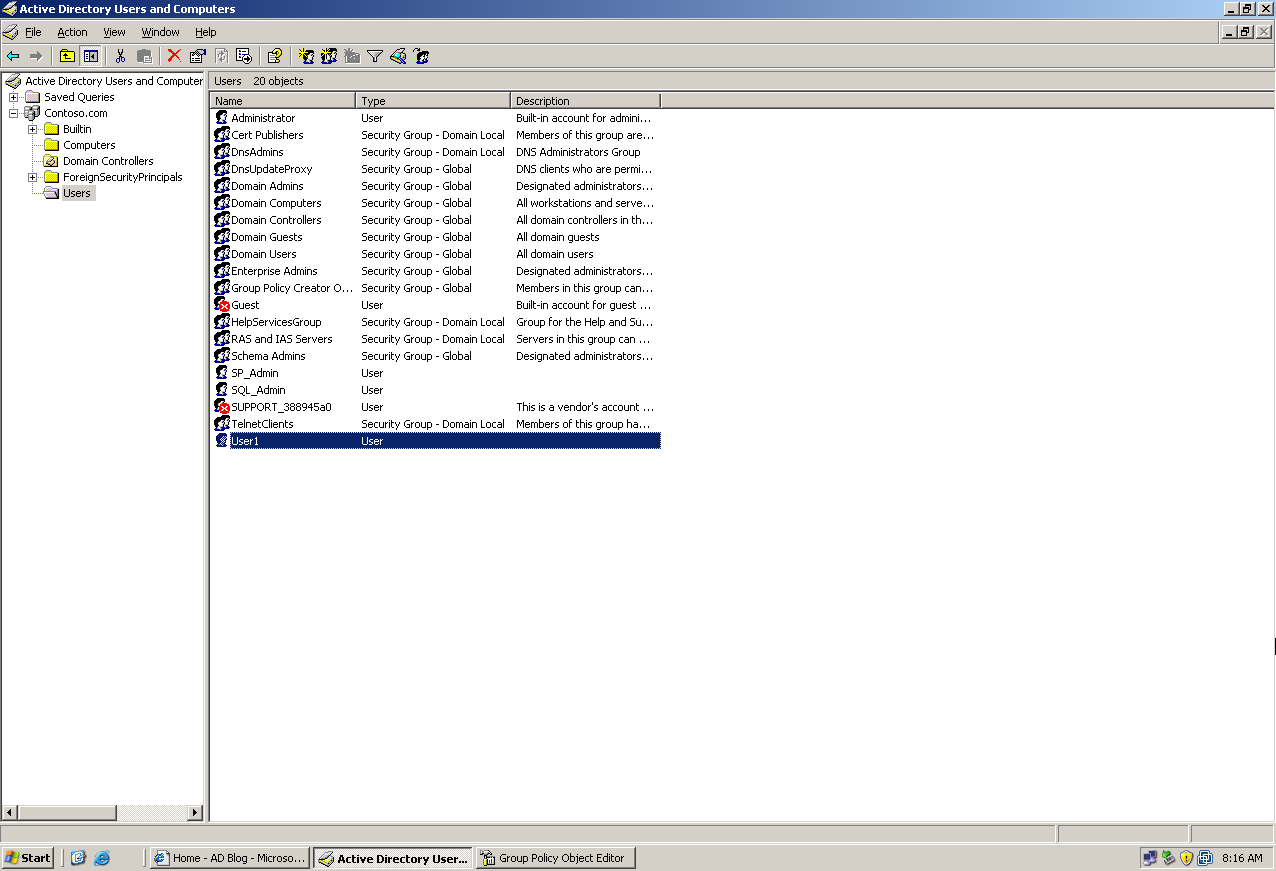Click the Administrator user icon

click(x=222, y=118)
